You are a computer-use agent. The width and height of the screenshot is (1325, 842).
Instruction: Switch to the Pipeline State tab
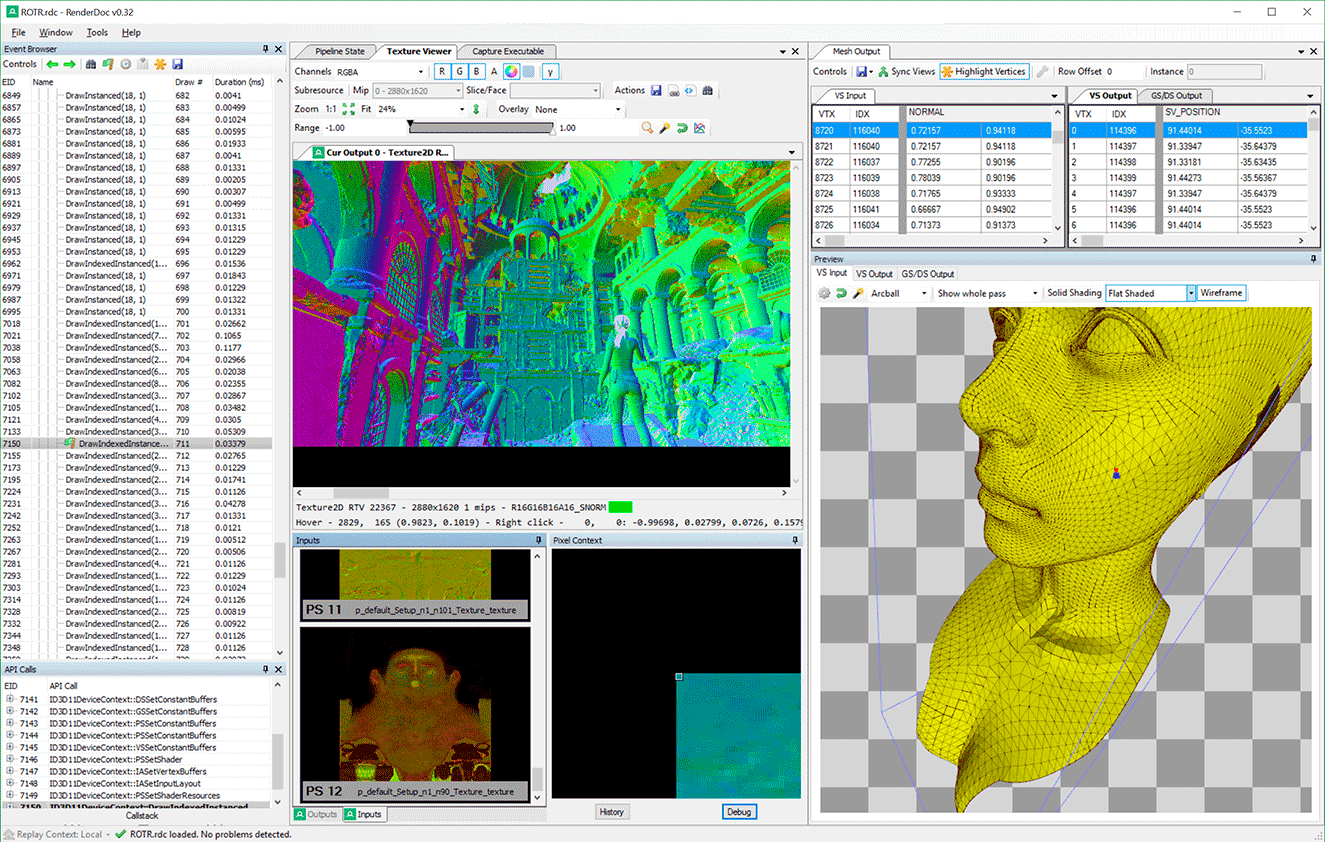click(339, 51)
